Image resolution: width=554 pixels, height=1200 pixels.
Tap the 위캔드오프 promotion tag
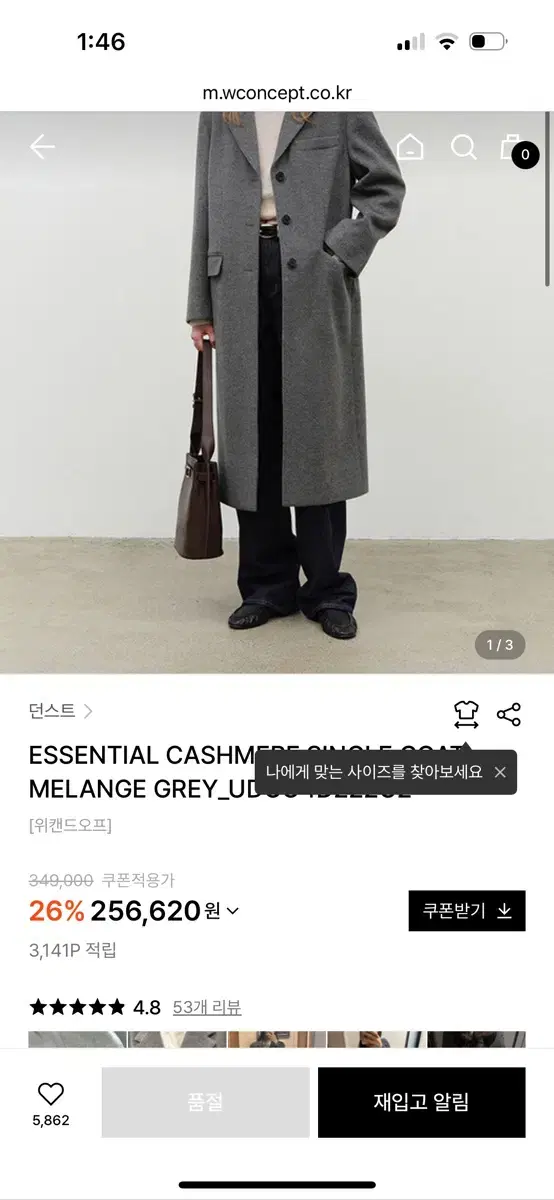70,825
